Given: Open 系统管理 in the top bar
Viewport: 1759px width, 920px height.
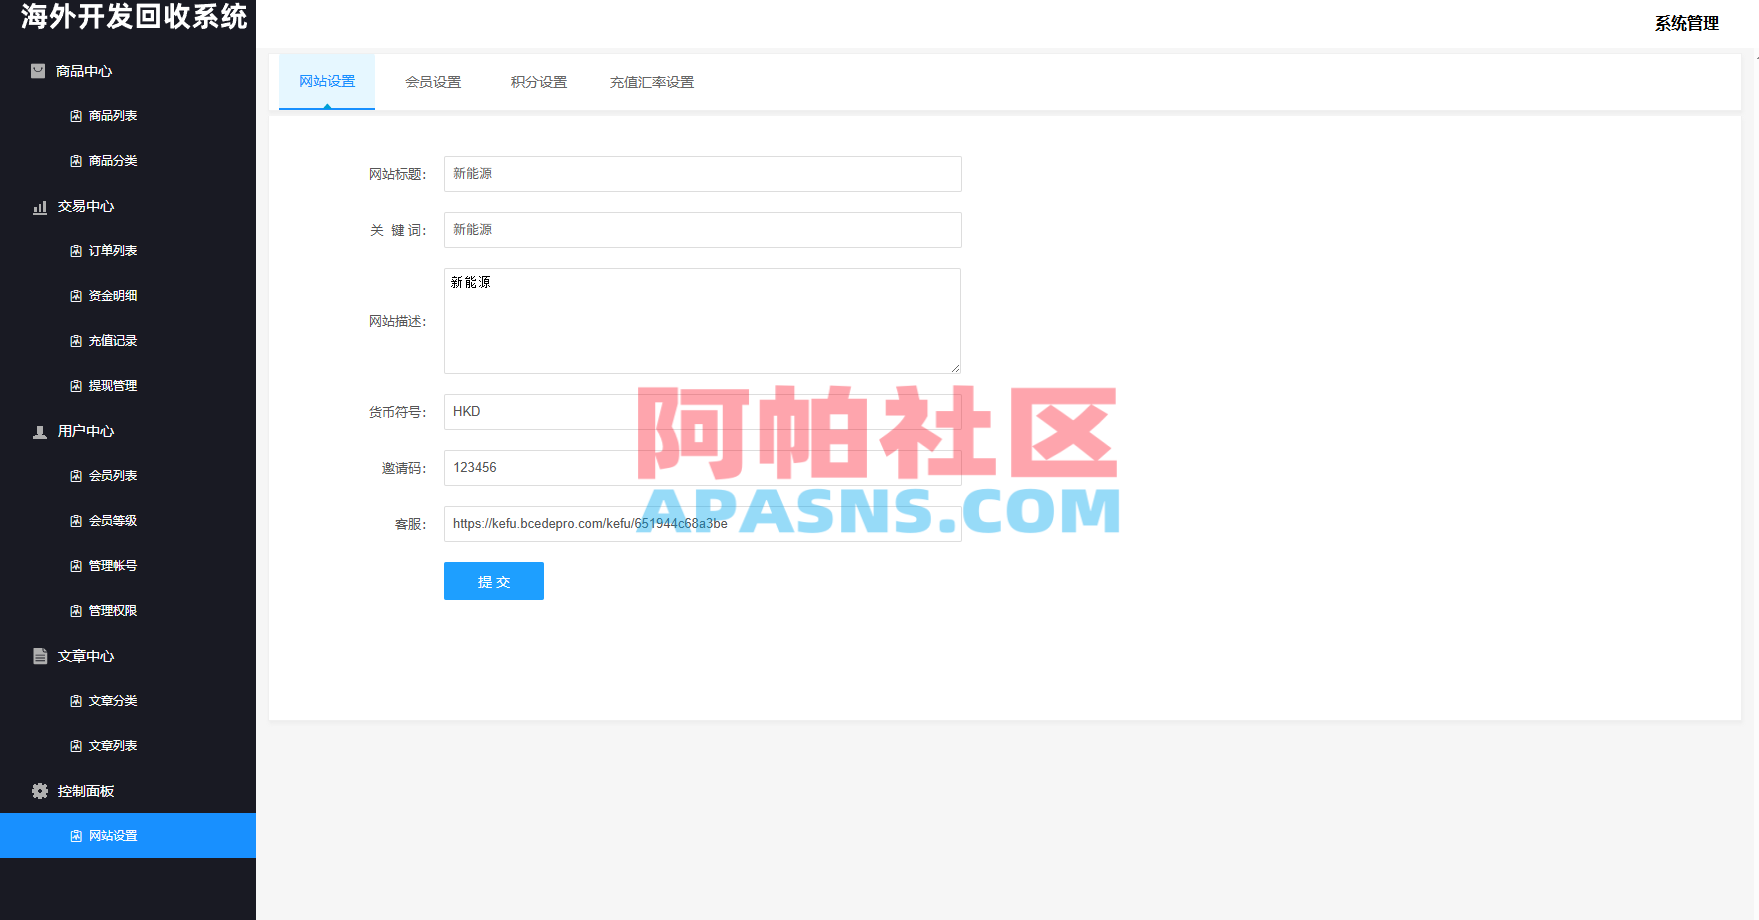Looking at the screenshot, I should (1686, 24).
